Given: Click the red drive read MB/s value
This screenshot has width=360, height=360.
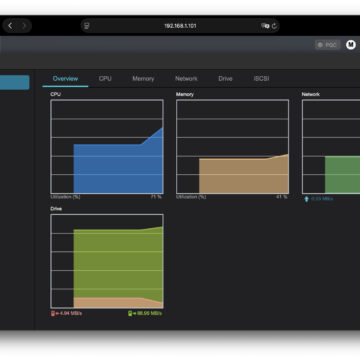Looking at the screenshot, I should [71, 313].
